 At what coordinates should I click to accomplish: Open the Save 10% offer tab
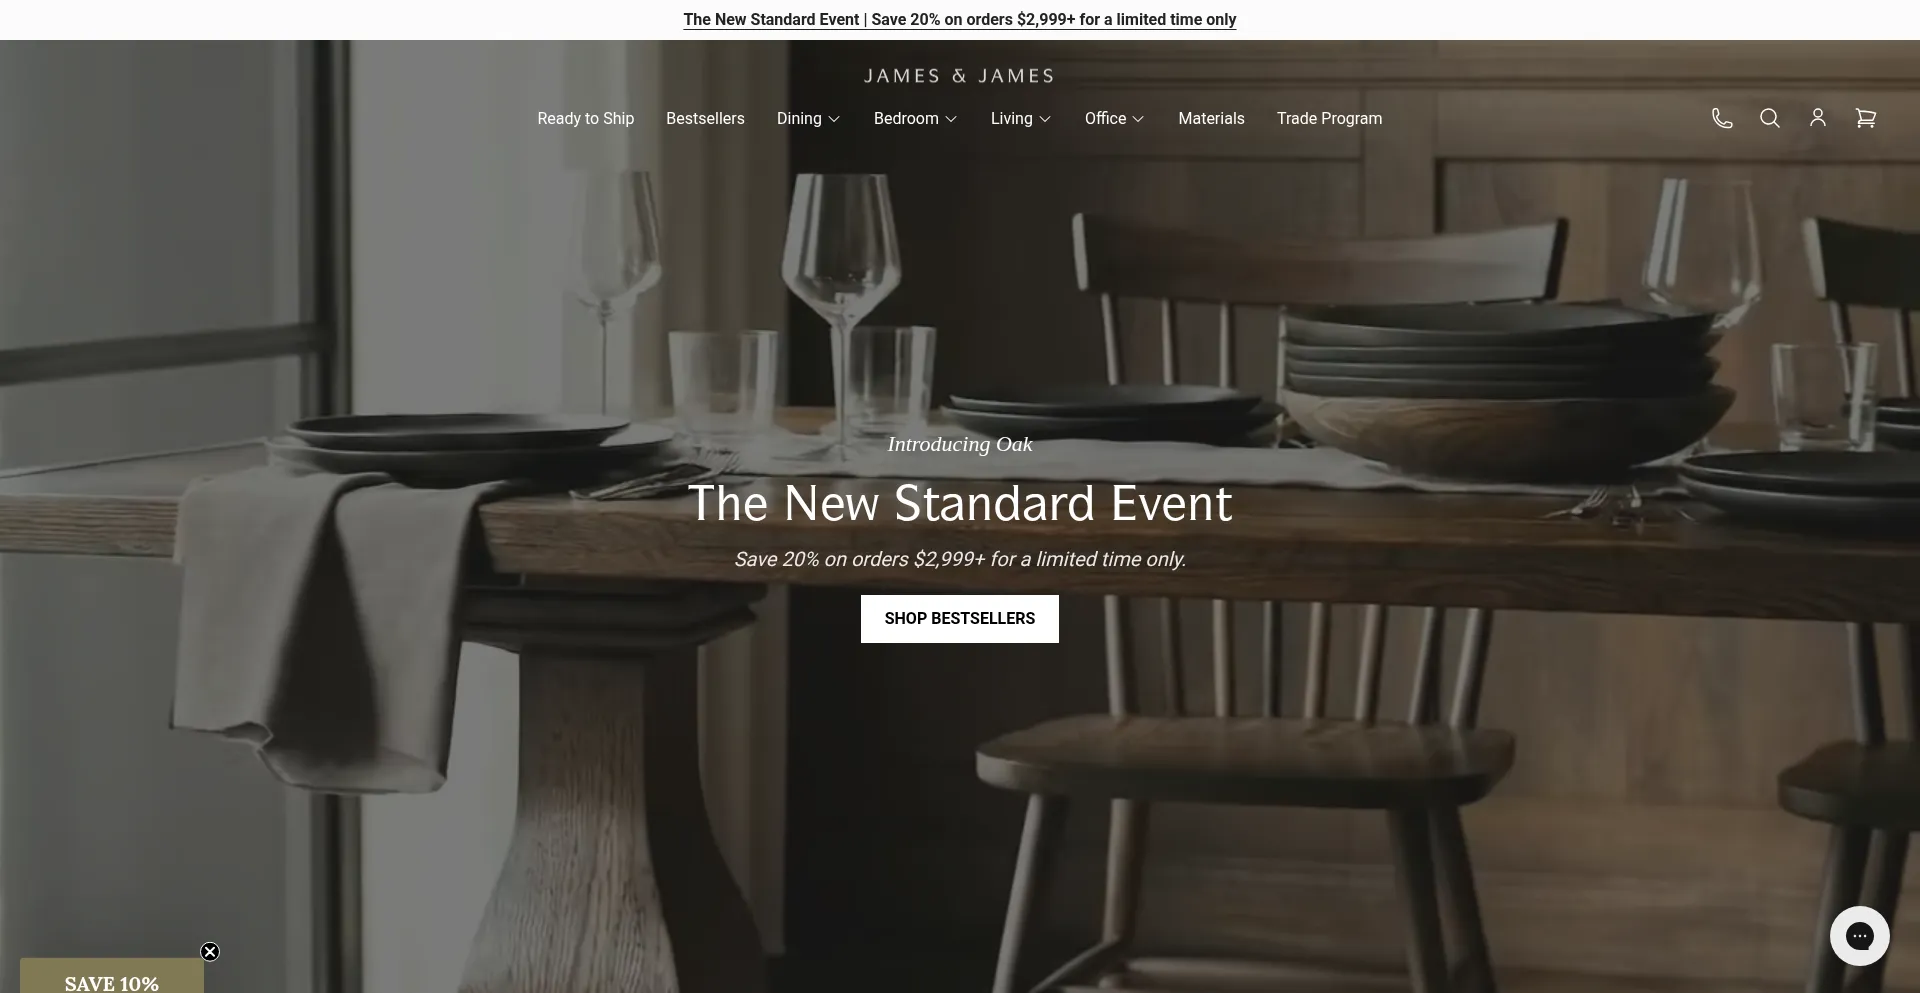(x=112, y=977)
